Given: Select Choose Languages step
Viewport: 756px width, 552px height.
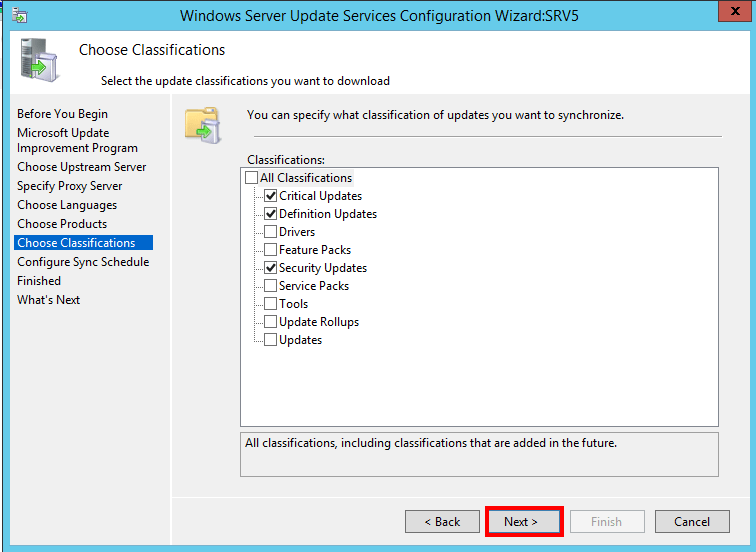Looking at the screenshot, I should 67,205.
